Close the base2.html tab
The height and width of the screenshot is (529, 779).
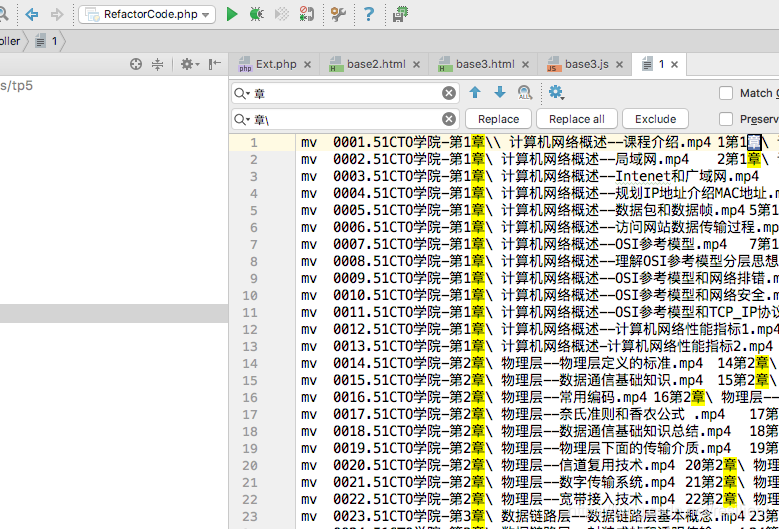pyautogui.click(x=416, y=65)
